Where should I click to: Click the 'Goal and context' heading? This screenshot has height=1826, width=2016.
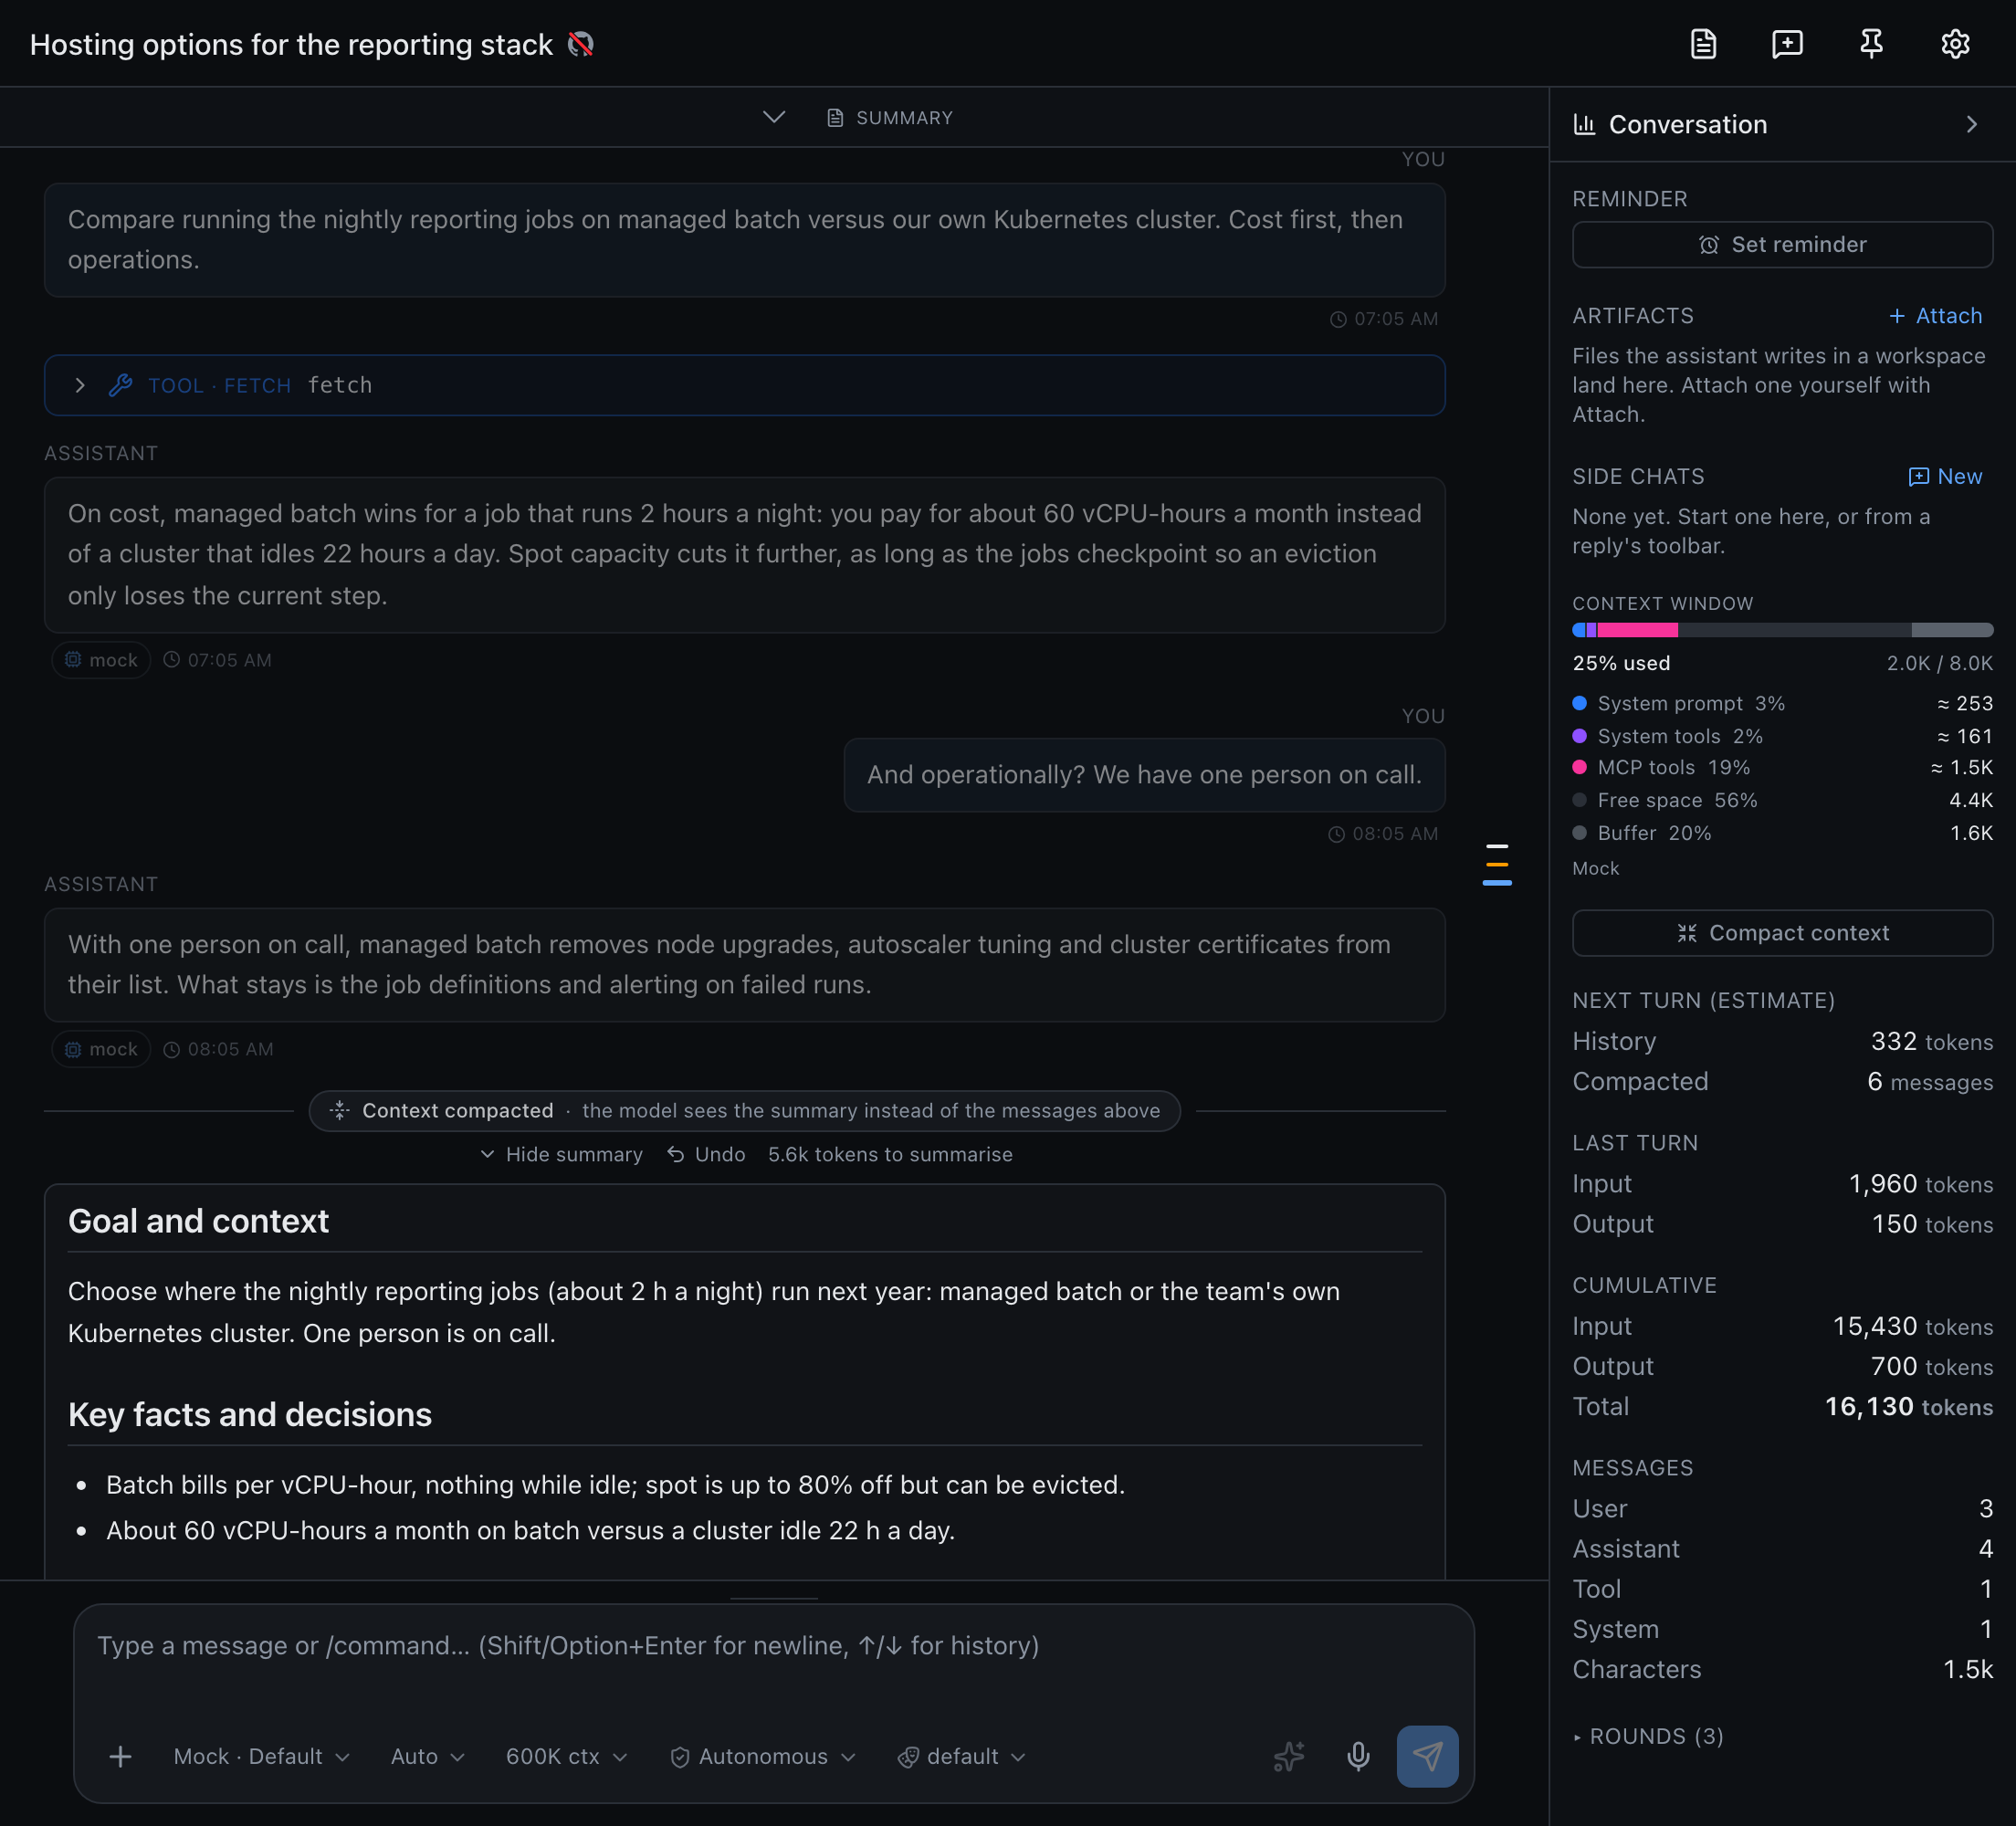click(x=198, y=1221)
